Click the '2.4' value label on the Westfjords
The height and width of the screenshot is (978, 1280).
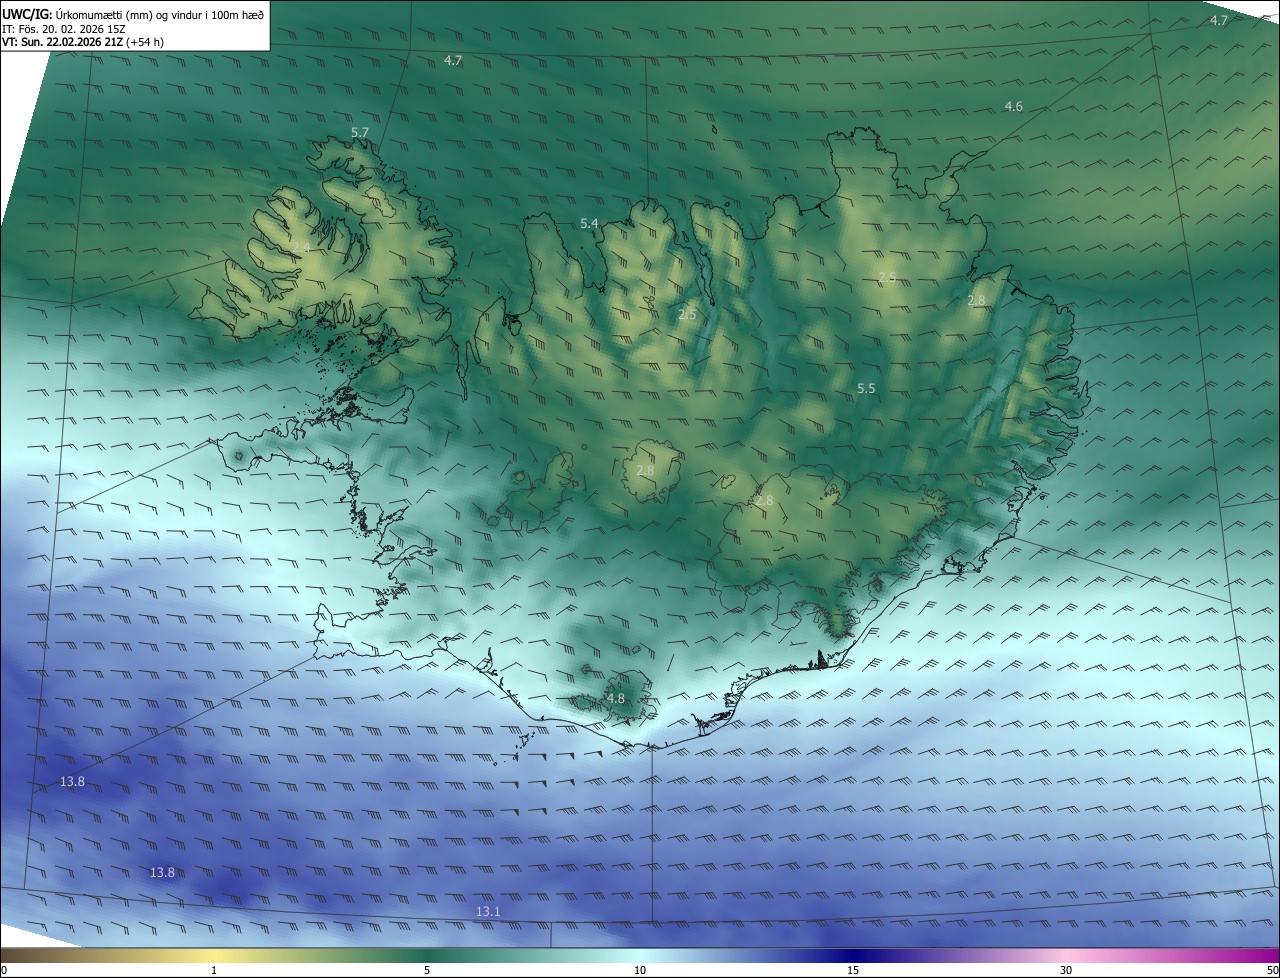click(300, 247)
